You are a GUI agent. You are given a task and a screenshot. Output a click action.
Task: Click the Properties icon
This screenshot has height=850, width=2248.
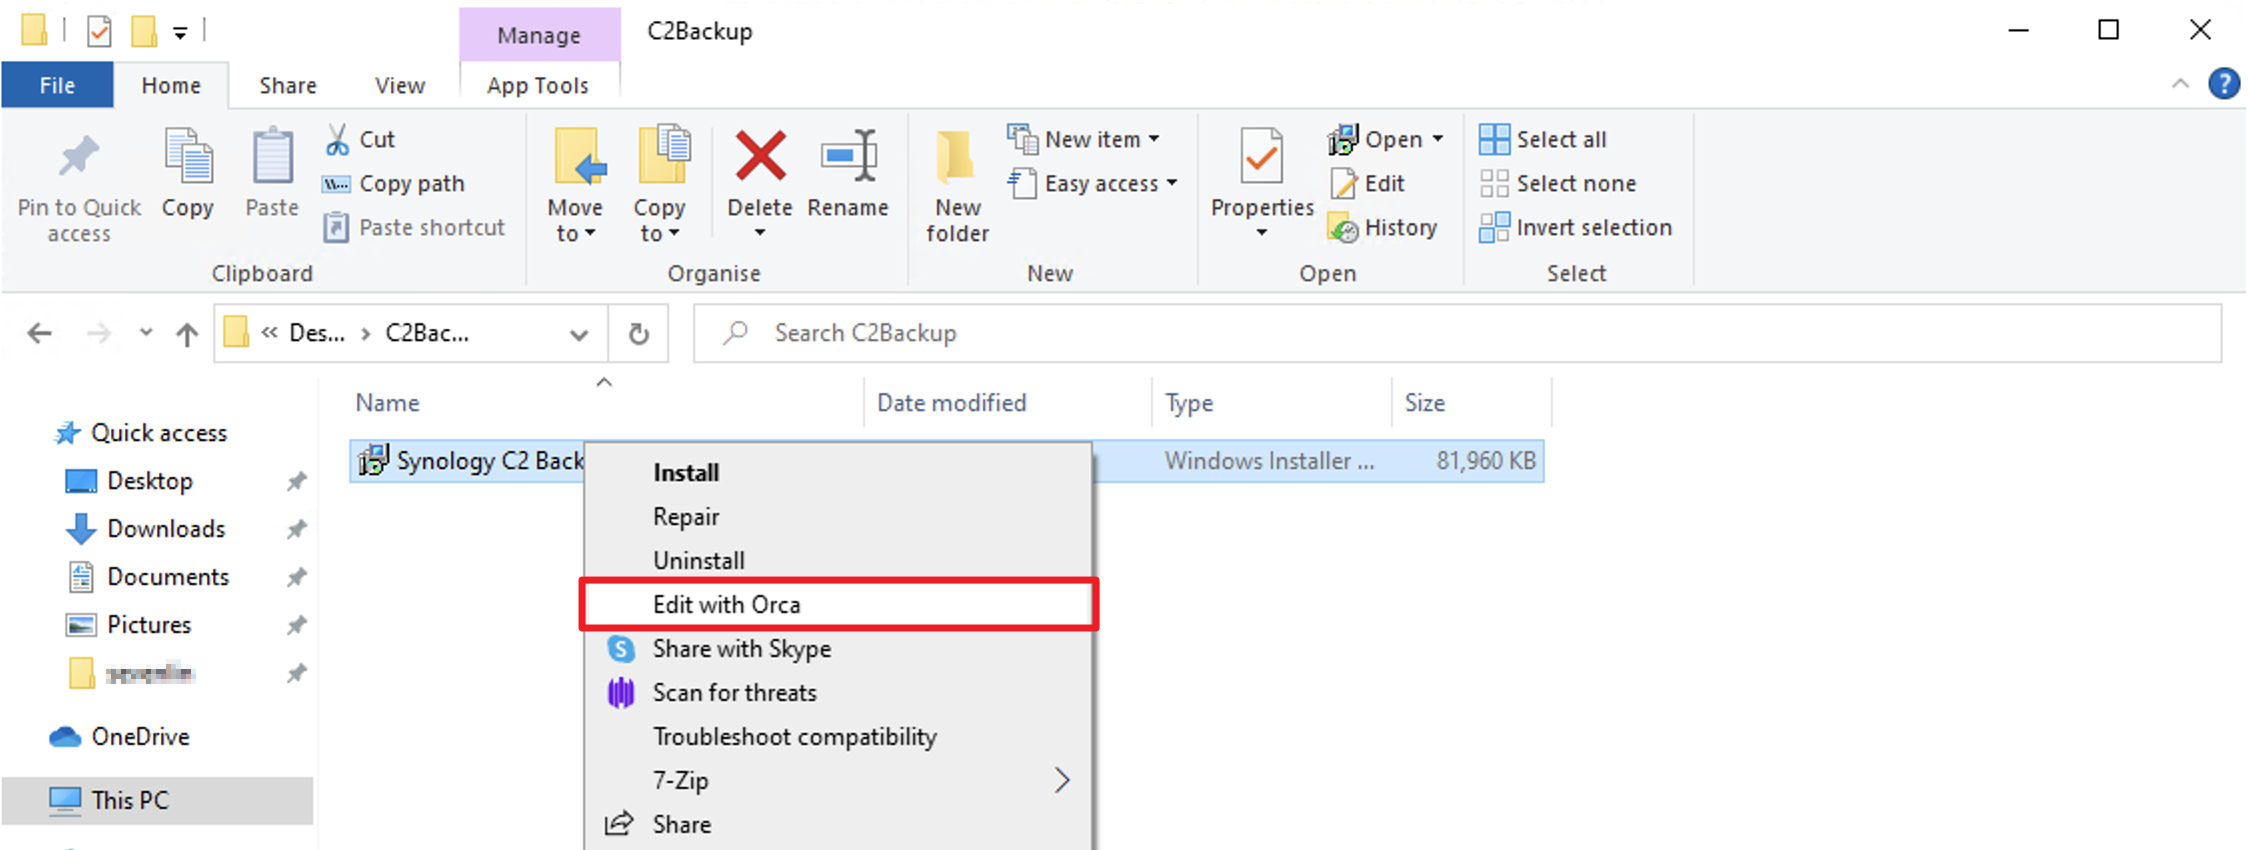(1261, 156)
